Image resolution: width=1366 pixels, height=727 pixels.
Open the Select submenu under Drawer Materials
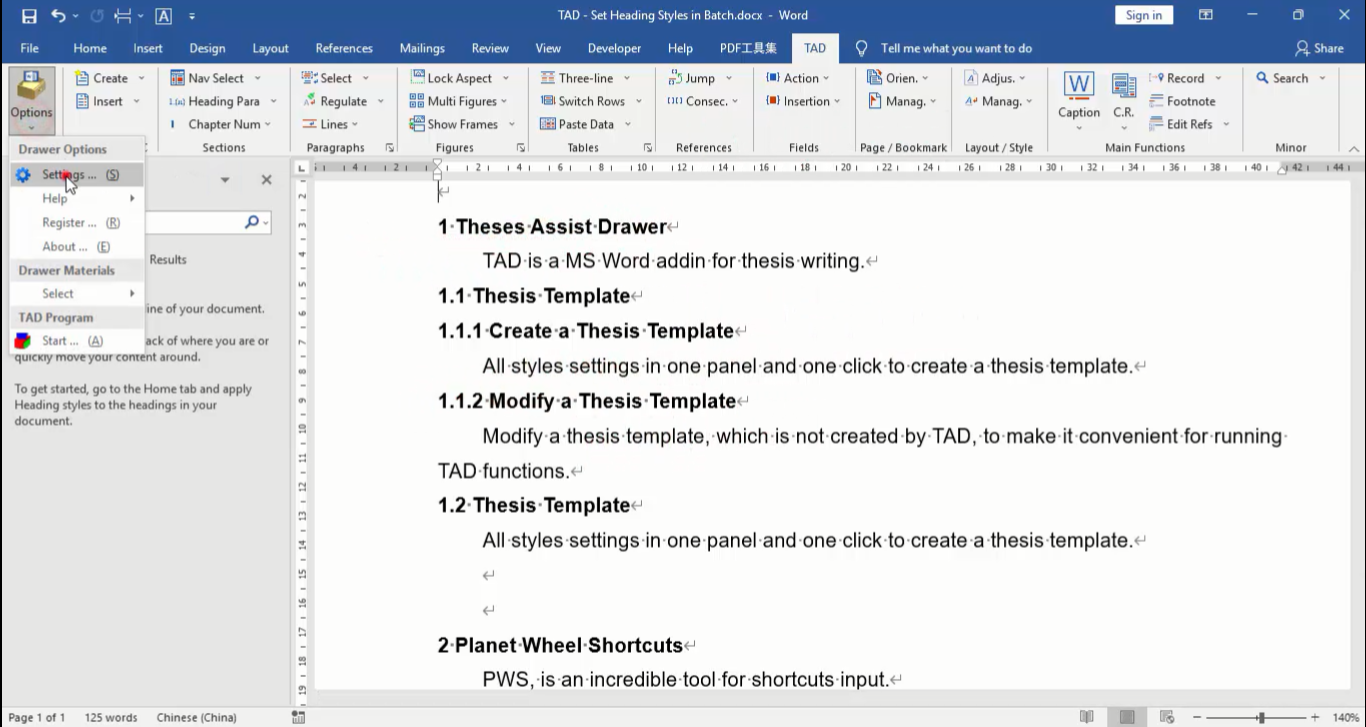[x=77, y=293]
